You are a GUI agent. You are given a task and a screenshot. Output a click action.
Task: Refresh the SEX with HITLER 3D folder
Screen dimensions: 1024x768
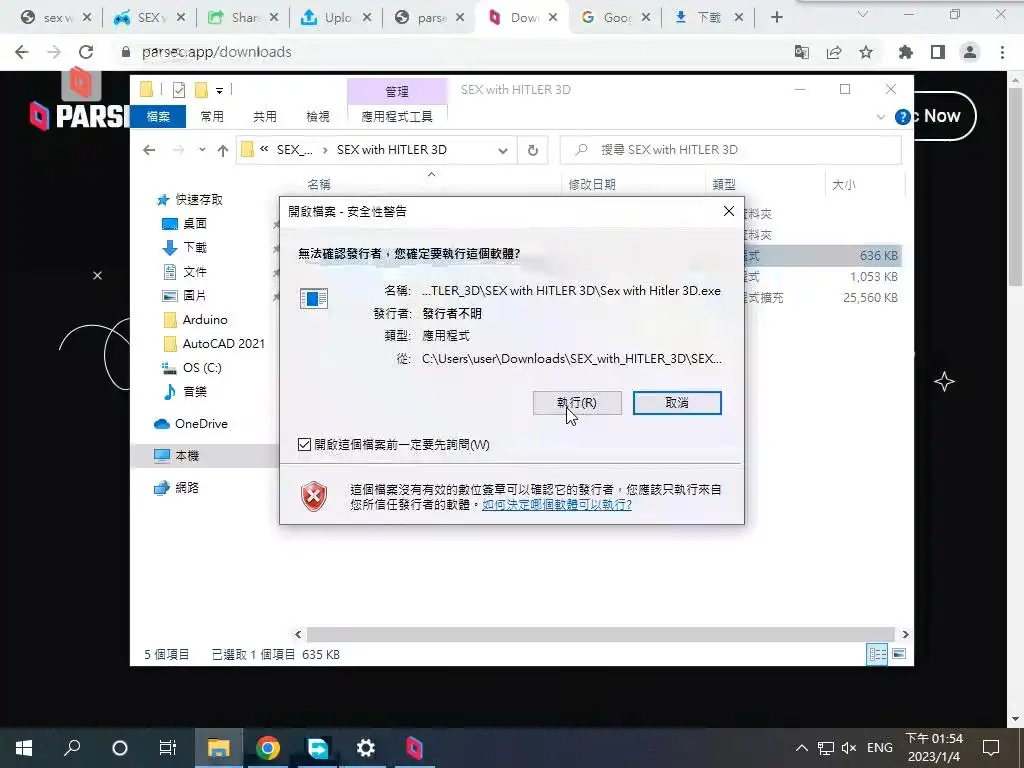[533, 150]
